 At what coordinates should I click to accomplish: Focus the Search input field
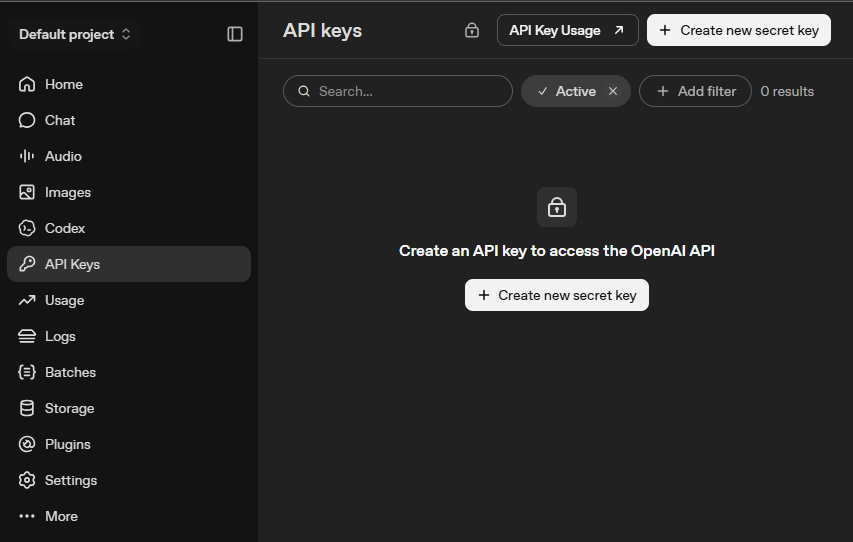[398, 91]
